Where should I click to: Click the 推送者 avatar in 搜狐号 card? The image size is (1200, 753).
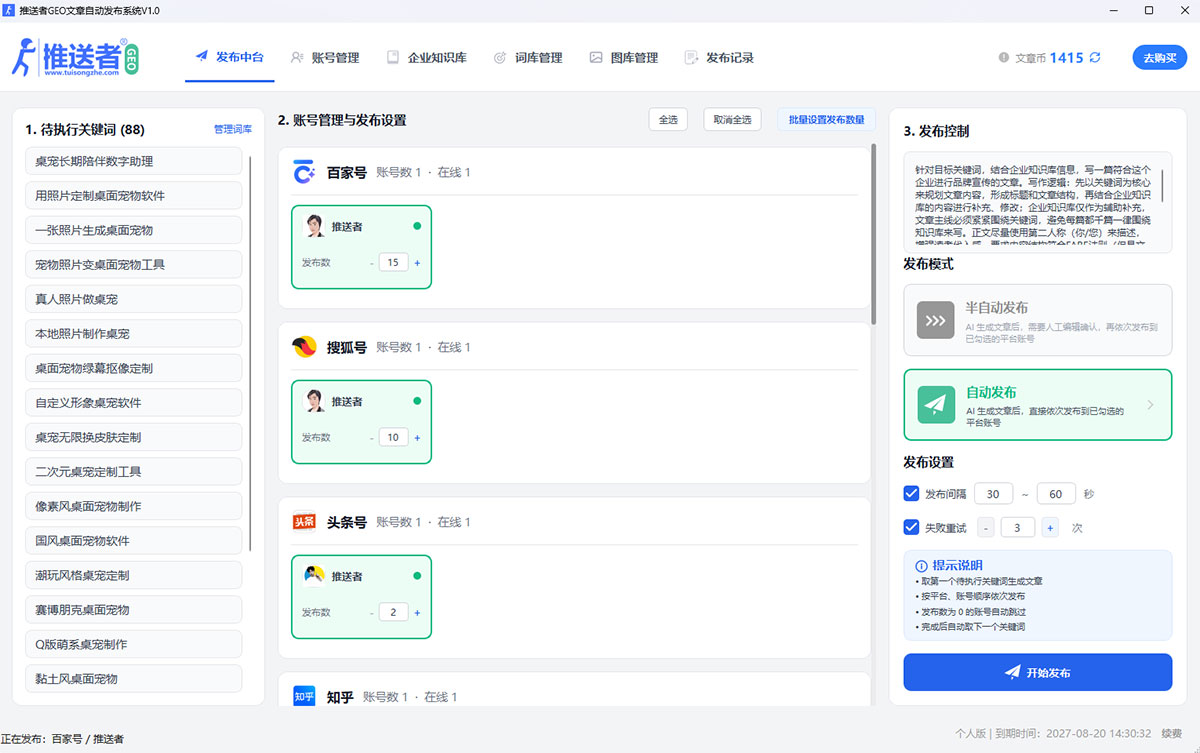(x=314, y=401)
